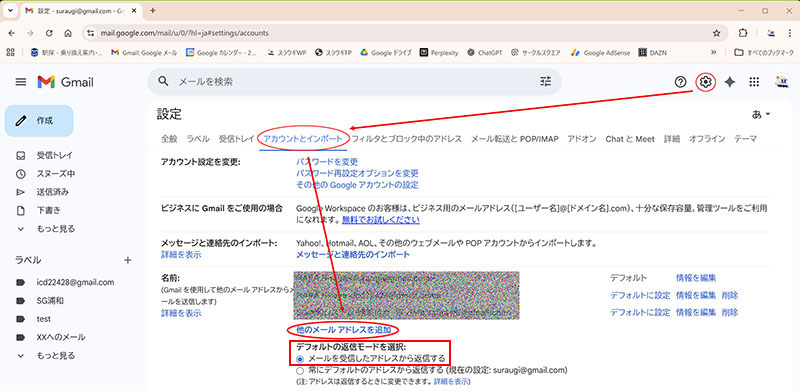Show search options filter icon
The width and height of the screenshot is (800, 391).
546,82
